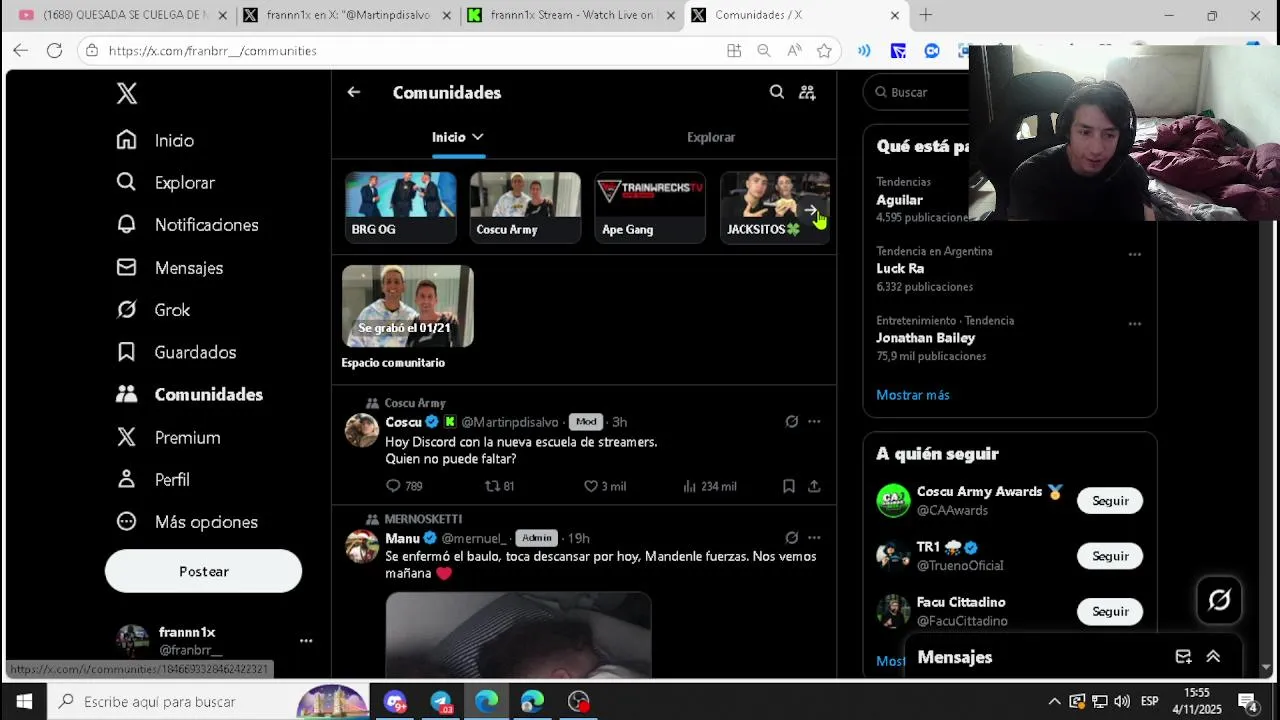Open @Martinpdisalvo profile handle

510,422
